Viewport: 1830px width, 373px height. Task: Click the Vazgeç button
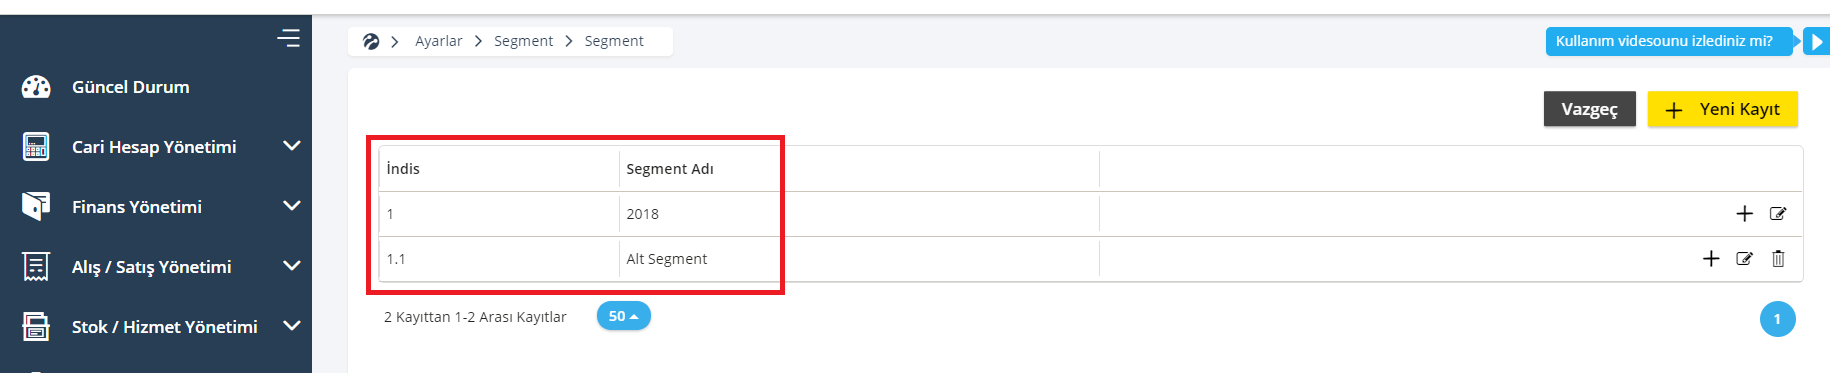pyautogui.click(x=1589, y=109)
